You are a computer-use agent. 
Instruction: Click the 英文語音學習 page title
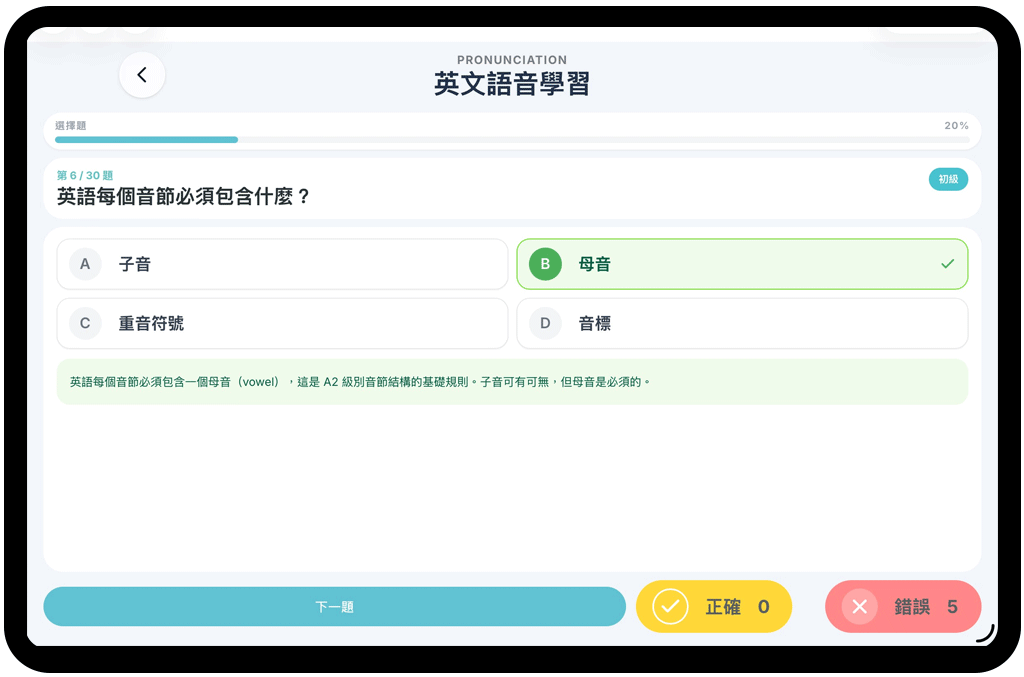(512, 84)
